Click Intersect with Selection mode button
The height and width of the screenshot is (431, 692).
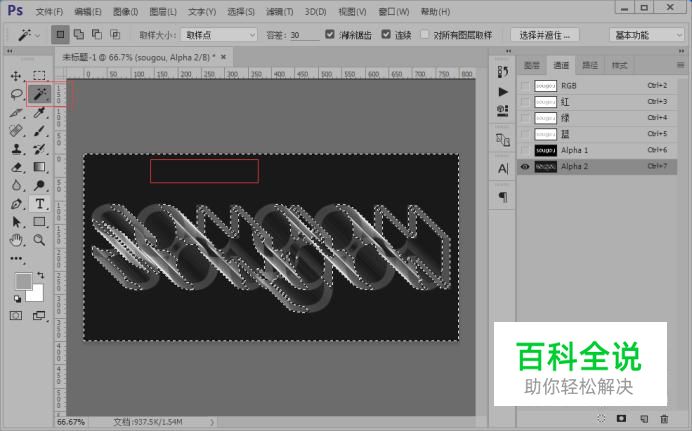tap(115, 34)
